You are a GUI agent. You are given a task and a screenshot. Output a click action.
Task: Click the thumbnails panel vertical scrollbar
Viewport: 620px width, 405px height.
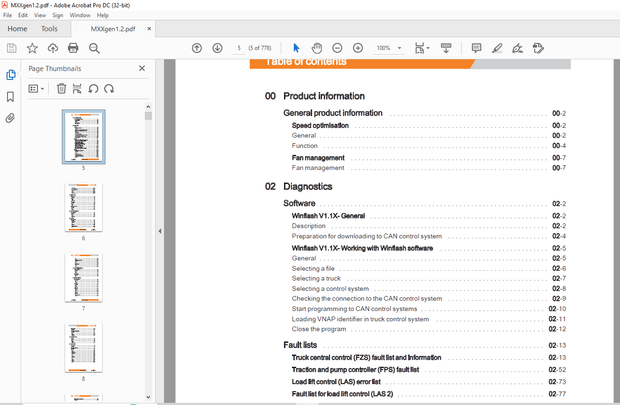148,250
